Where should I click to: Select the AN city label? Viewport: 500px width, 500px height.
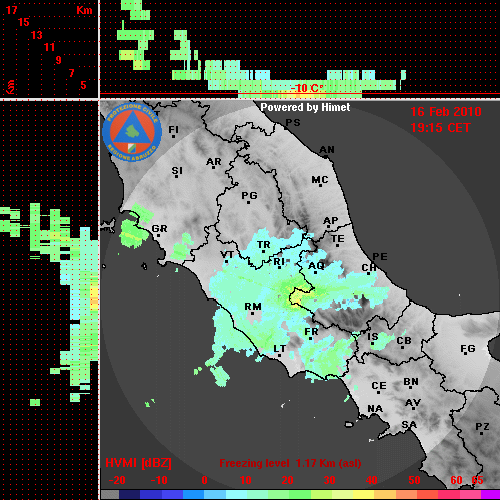click(x=327, y=150)
